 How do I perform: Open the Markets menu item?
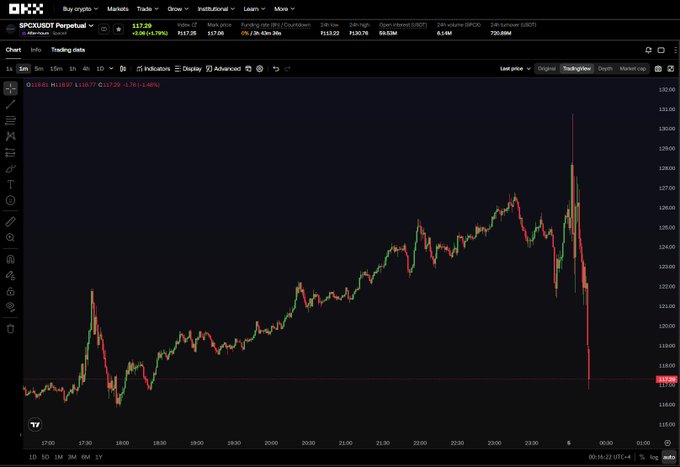click(x=118, y=9)
